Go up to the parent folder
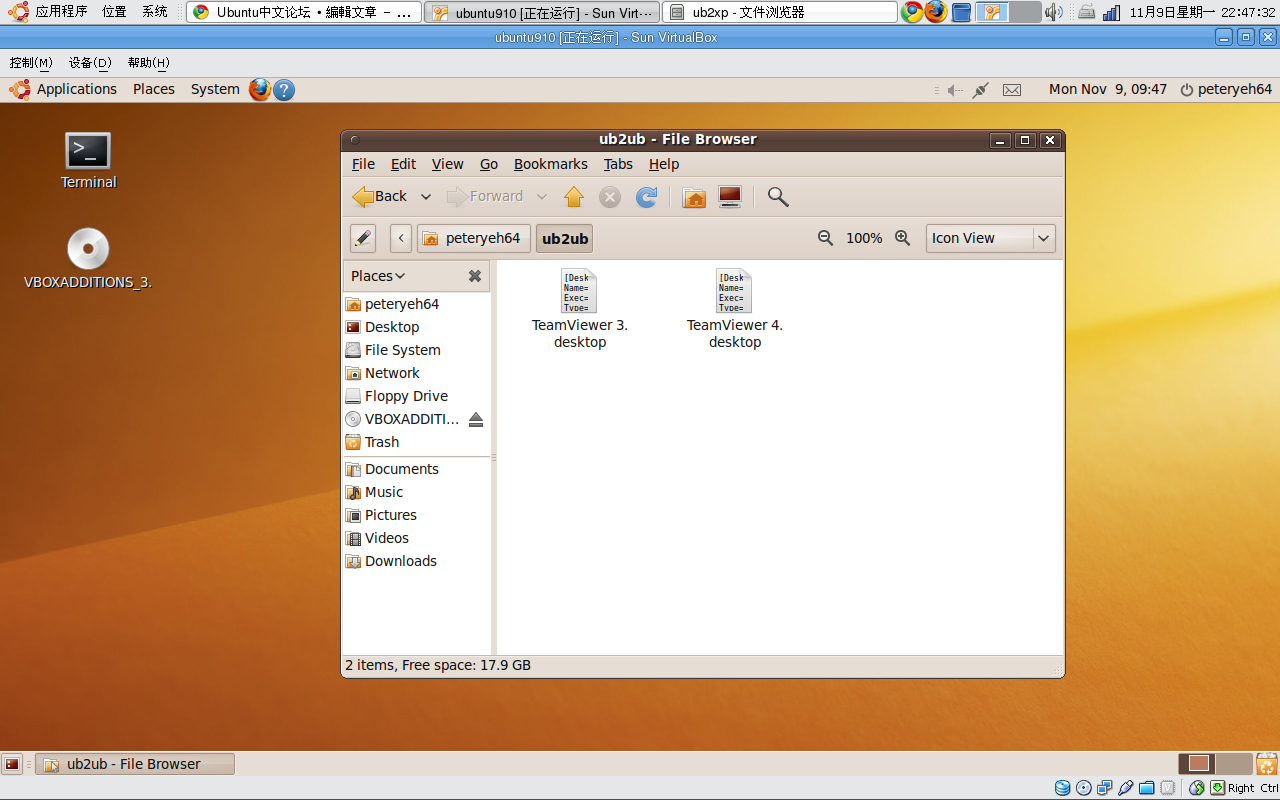Viewport: 1280px width, 800px height. pyautogui.click(x=574, y=197)
